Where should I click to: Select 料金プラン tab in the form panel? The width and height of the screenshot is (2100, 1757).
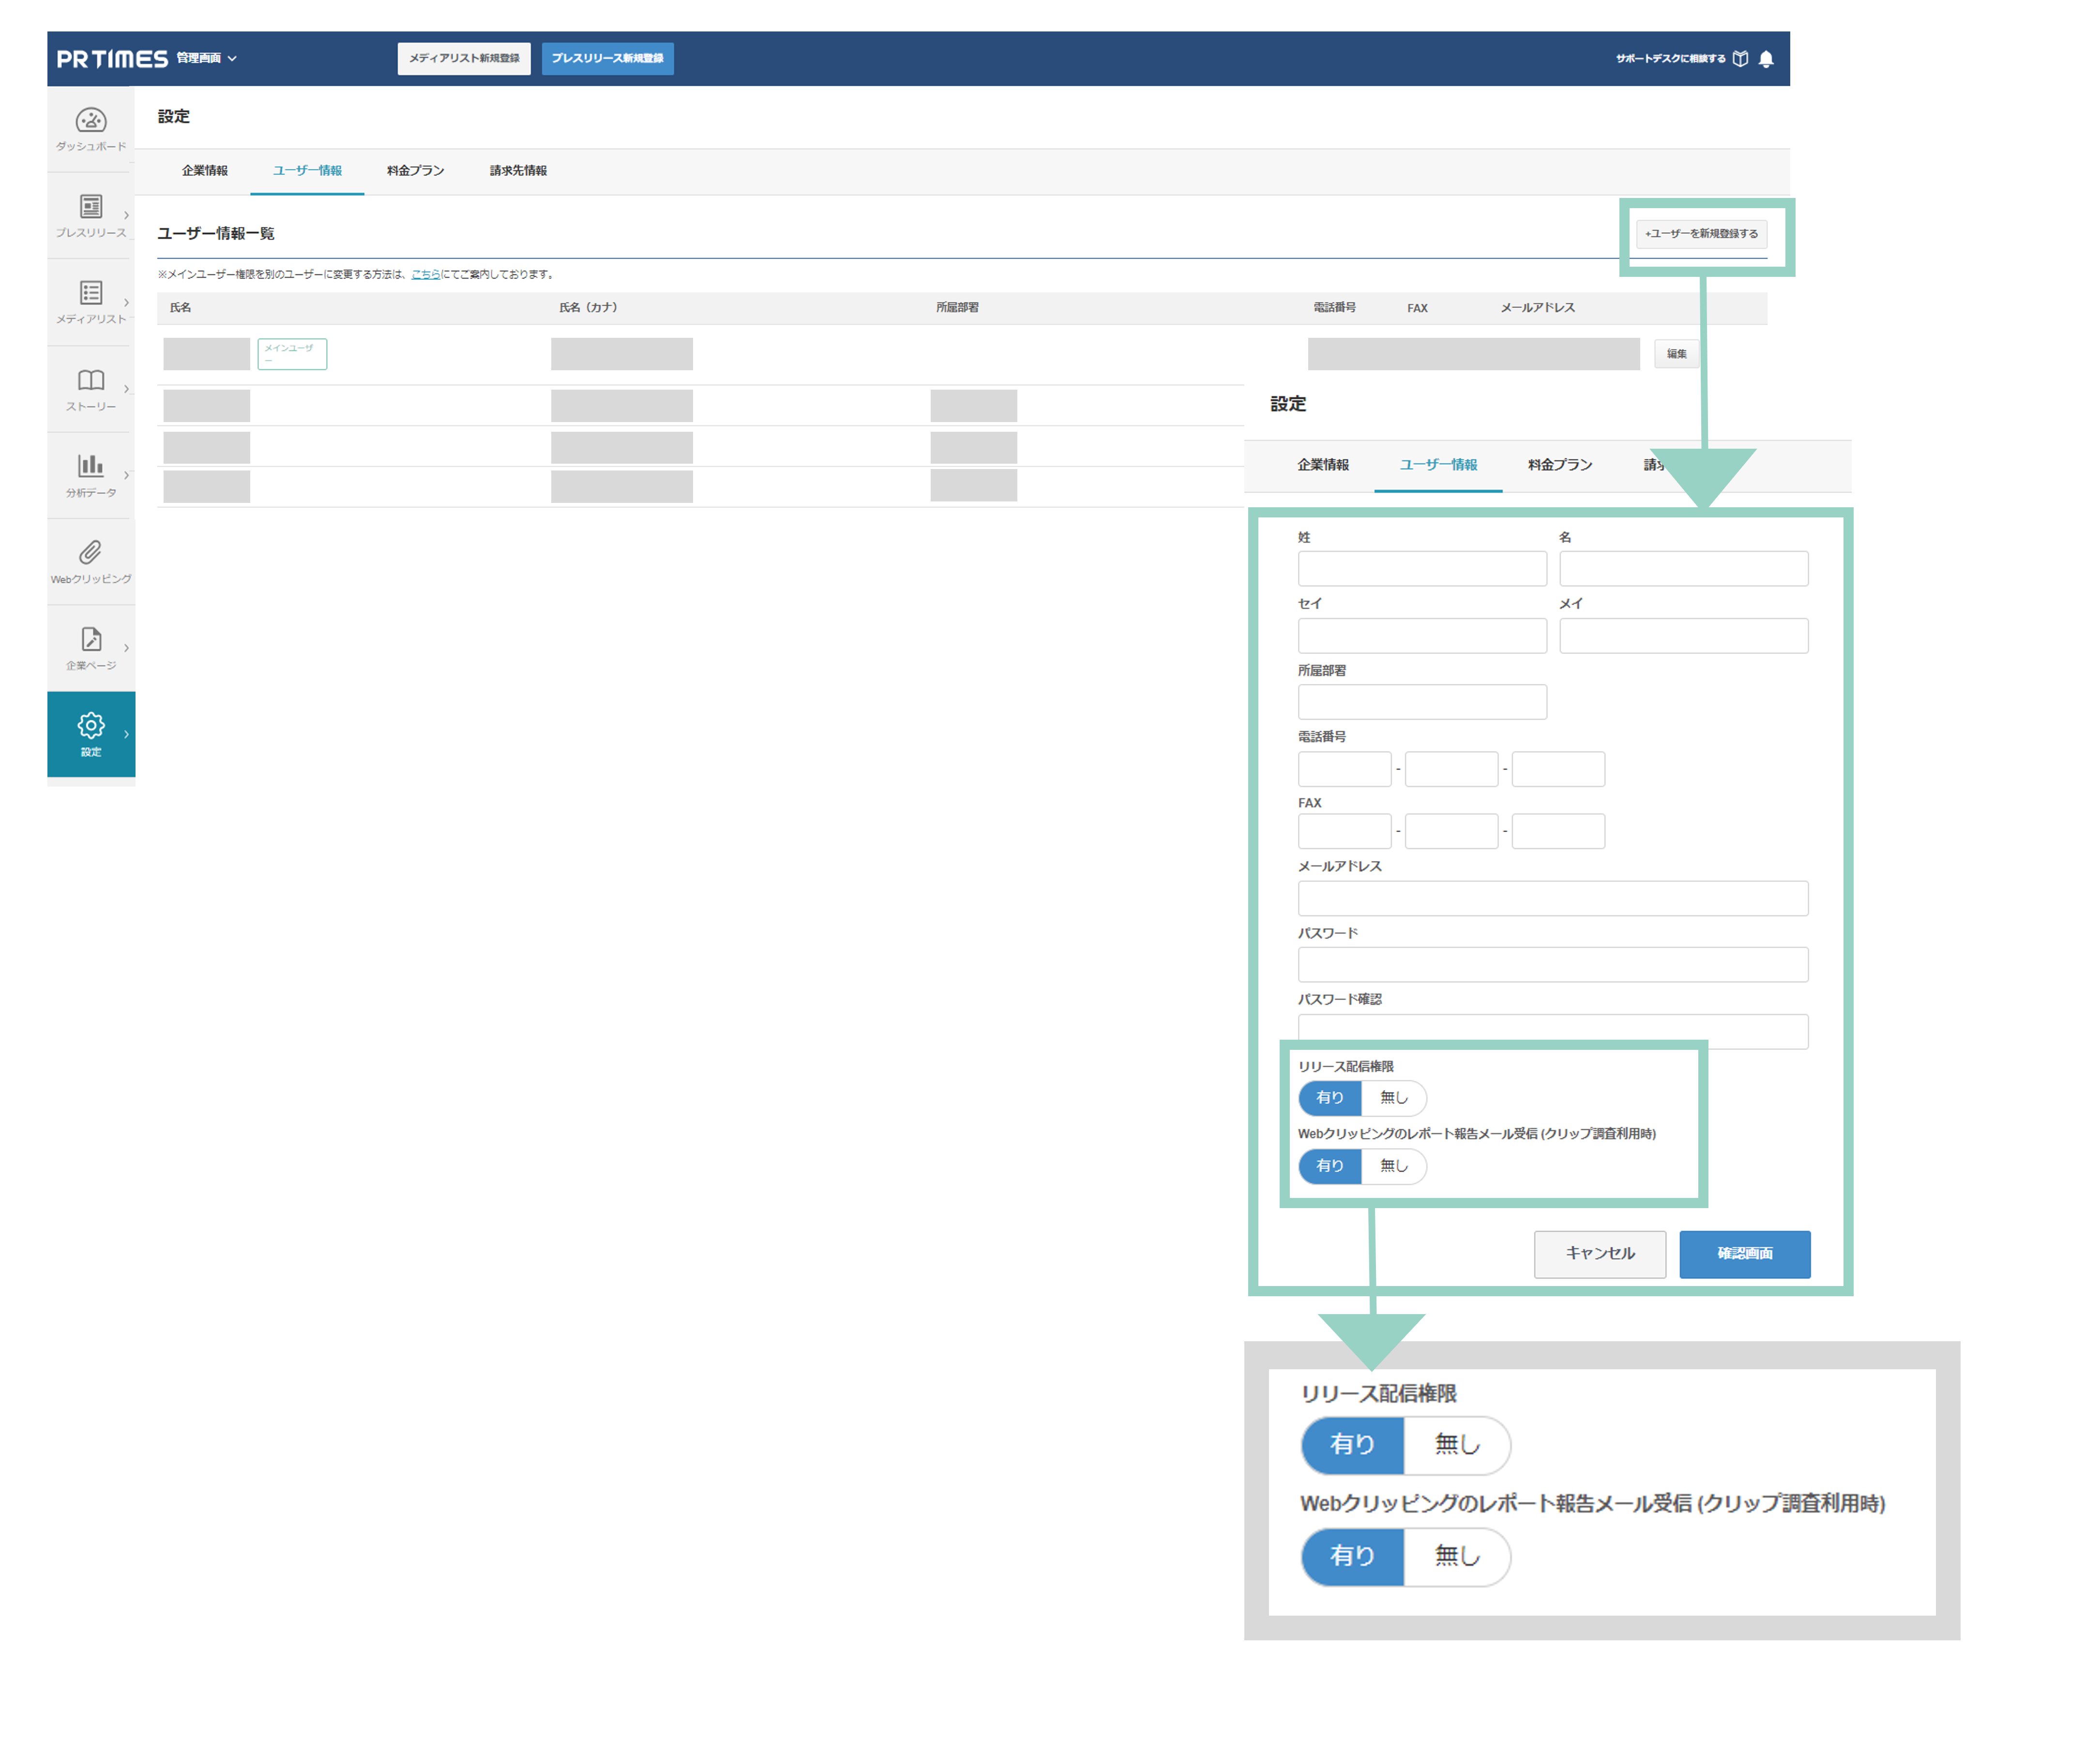[1560, 465]
